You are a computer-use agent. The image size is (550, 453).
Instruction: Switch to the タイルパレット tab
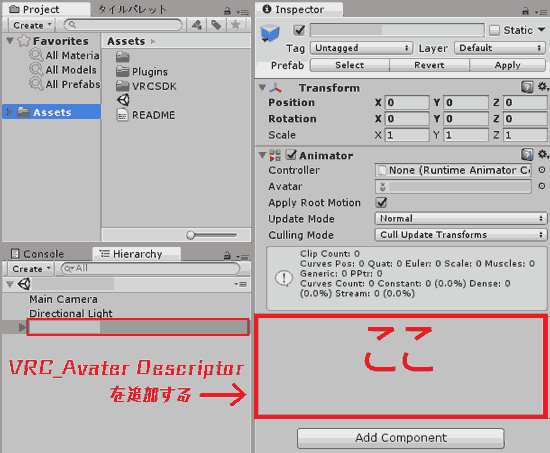pos(132,9)
